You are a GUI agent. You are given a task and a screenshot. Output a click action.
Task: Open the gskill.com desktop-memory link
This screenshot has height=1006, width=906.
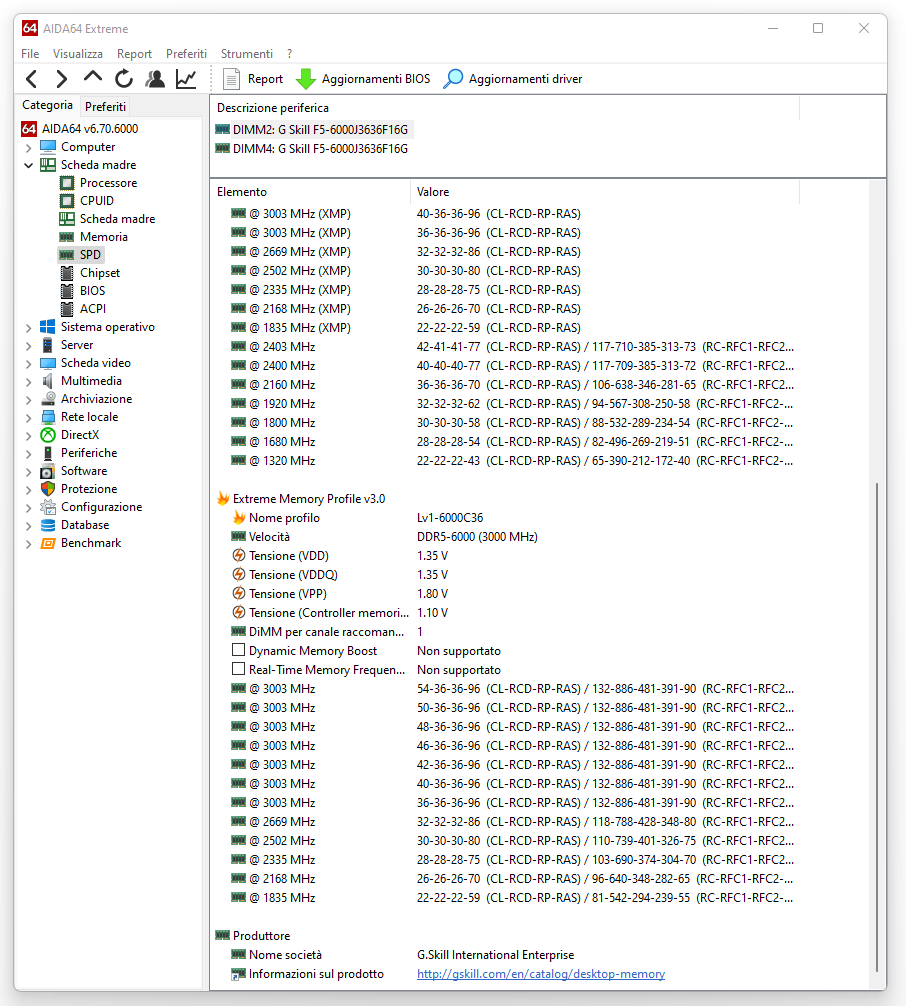pyautogui.click(x=541, y=974)
